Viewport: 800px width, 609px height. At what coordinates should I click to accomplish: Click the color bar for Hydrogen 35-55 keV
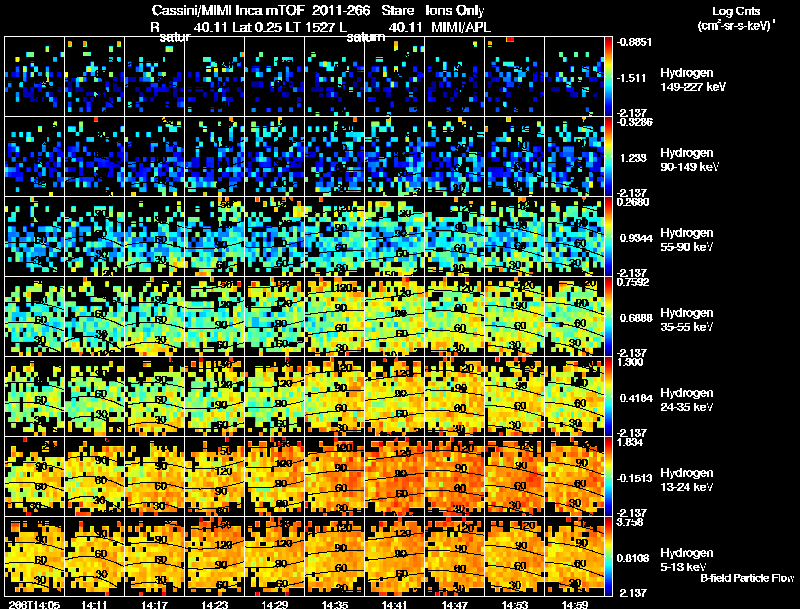tap(608, 317)
